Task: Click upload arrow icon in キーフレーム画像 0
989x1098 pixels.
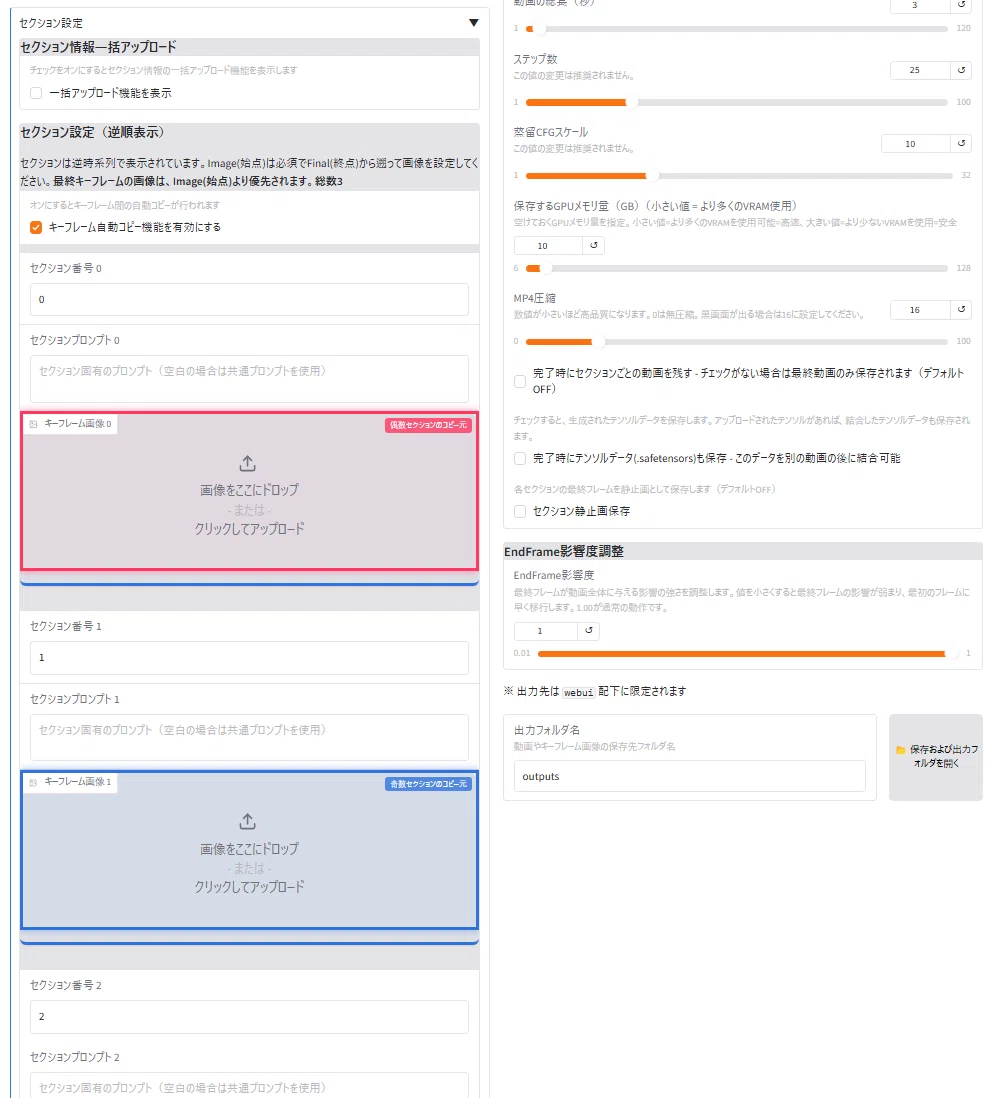Action: click(248, 464)
